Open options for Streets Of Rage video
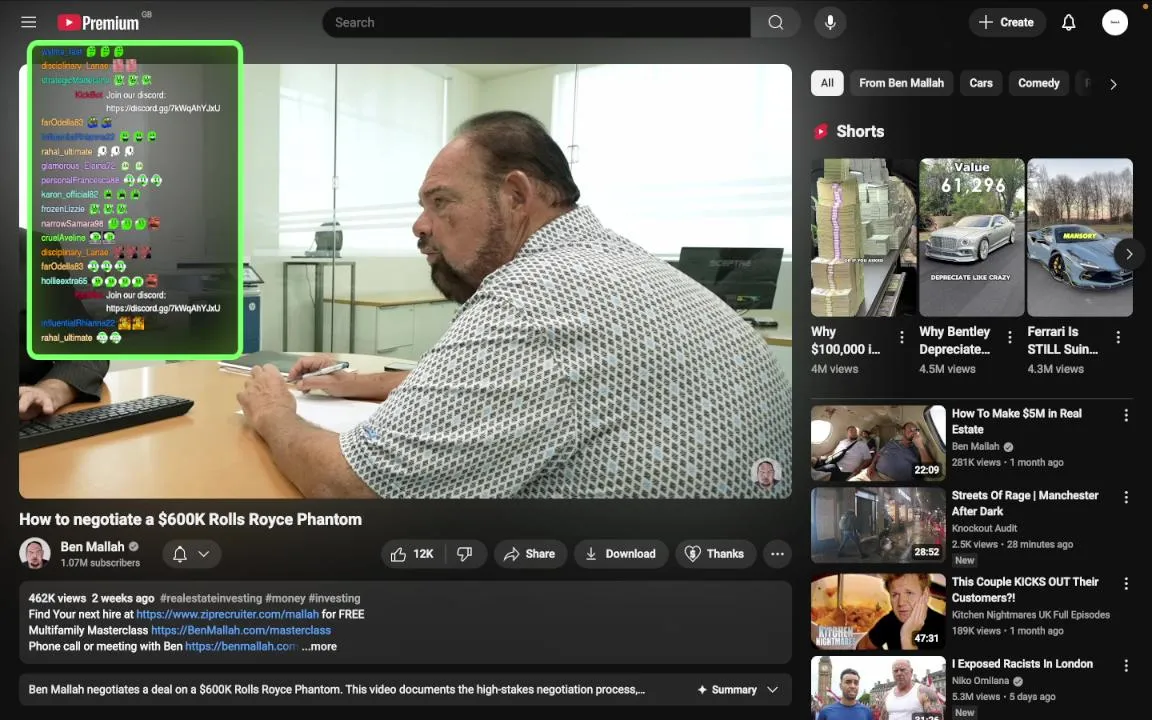 tap(1126, 497)
